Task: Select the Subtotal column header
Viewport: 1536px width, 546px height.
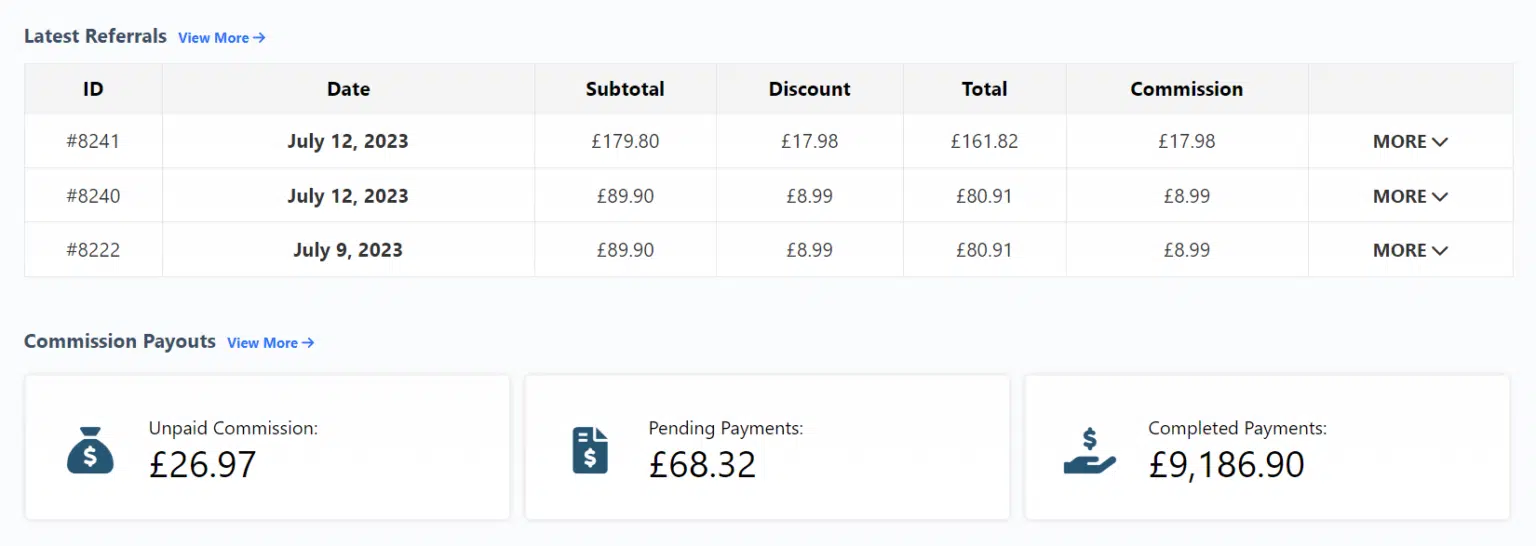Action: point(625,89)
